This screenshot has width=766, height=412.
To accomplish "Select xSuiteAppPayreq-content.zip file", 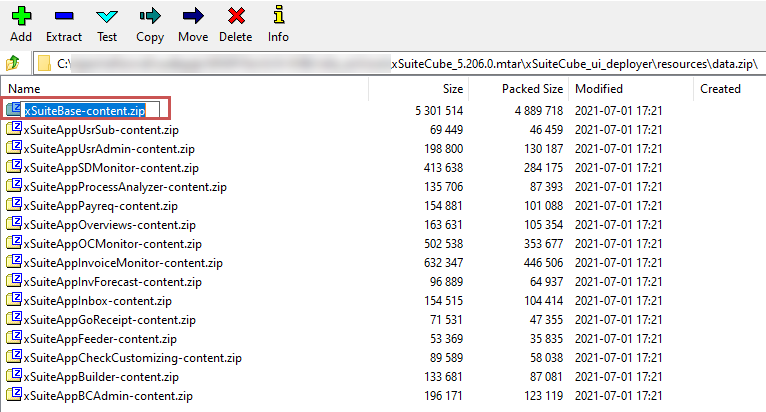I will pos(101,206).
